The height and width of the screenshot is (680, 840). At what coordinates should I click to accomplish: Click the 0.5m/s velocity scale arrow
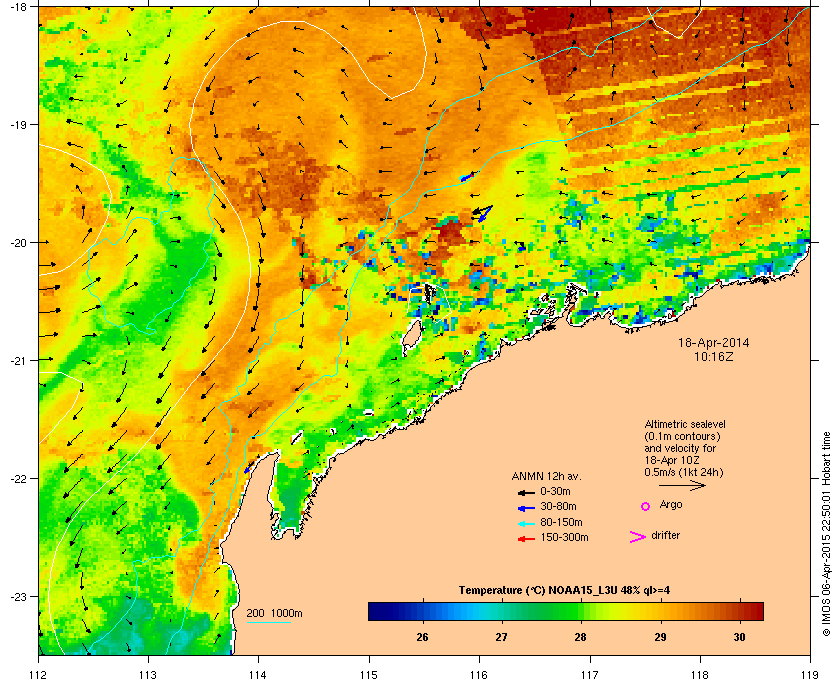pyautogui.click(x=682, y=485)
